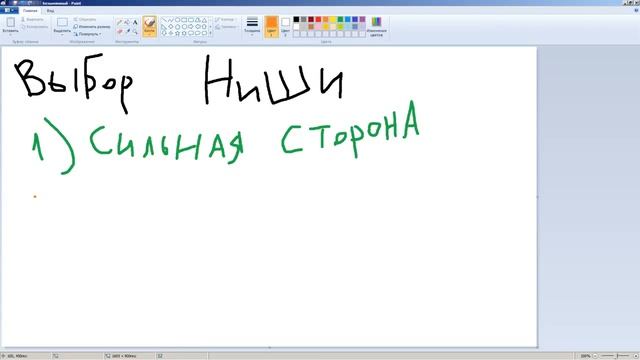Click the Select (Выделить) rectangle icon

pos(62,22)
